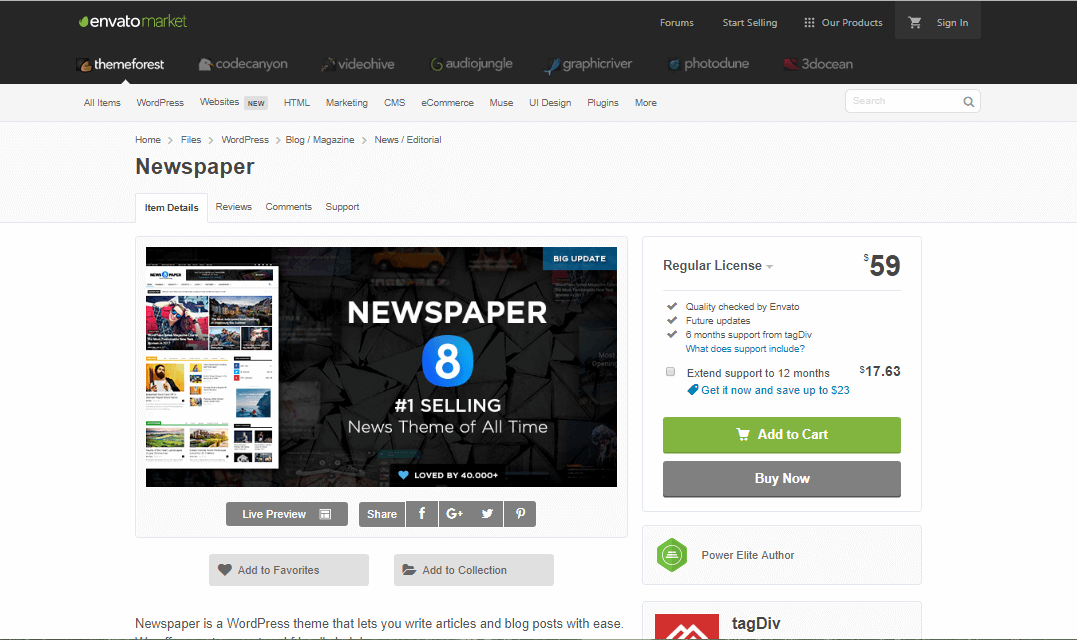Share on Facebook icon
Image resolution: width=1077 pixels, height=640 pixels.
tap(422, 514)
